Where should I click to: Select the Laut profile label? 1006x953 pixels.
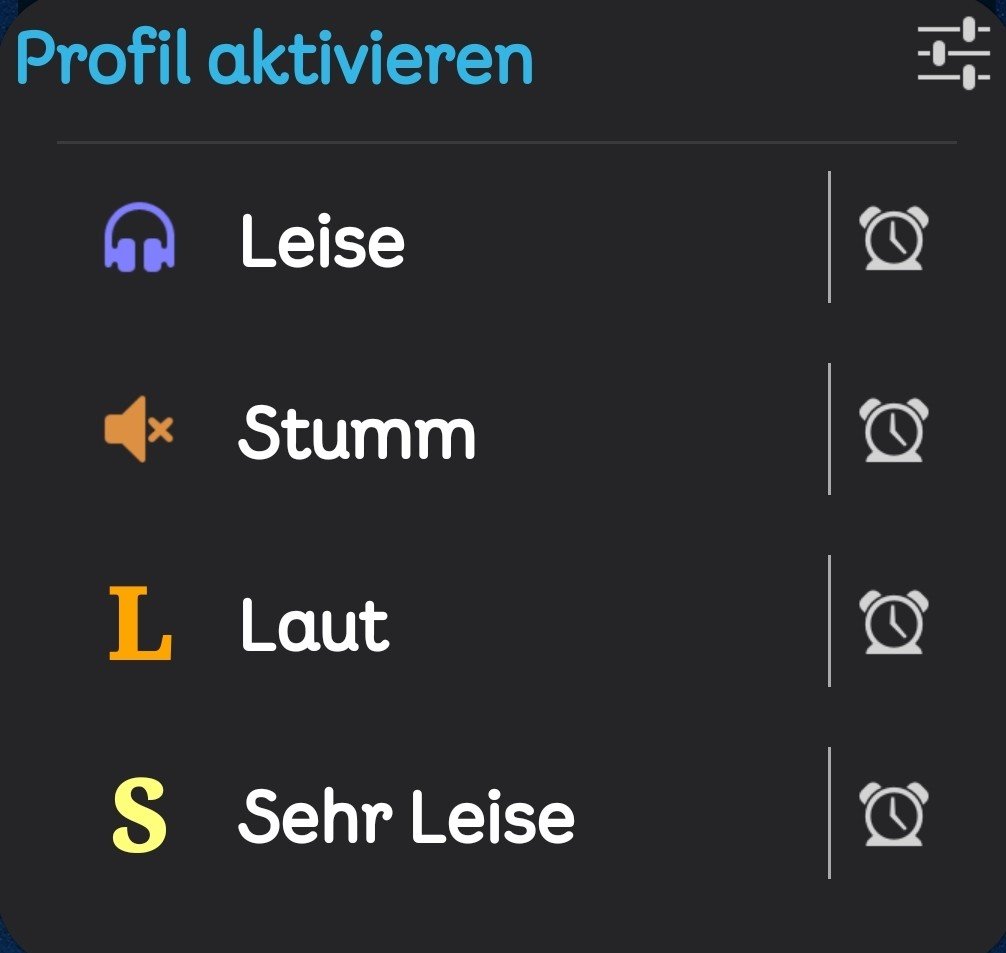314,625
